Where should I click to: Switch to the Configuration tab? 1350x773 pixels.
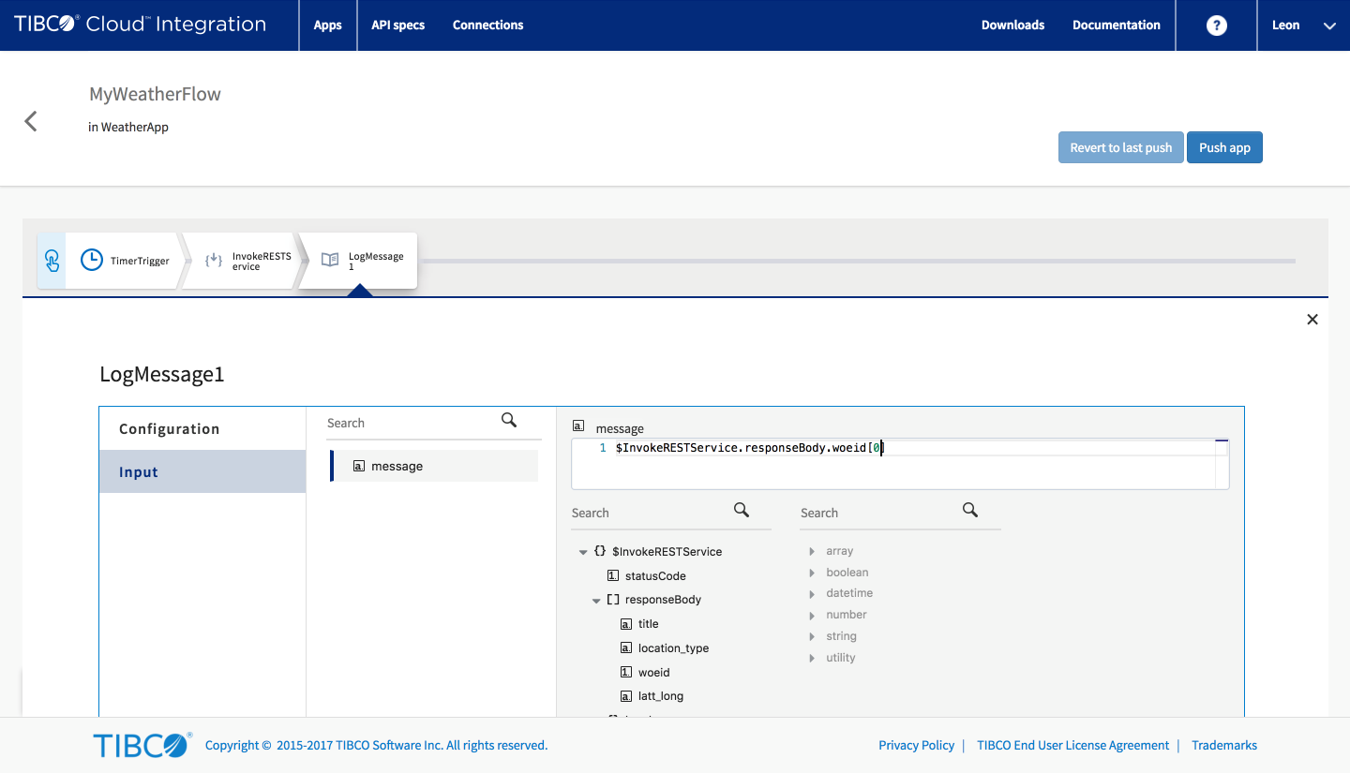169,428
